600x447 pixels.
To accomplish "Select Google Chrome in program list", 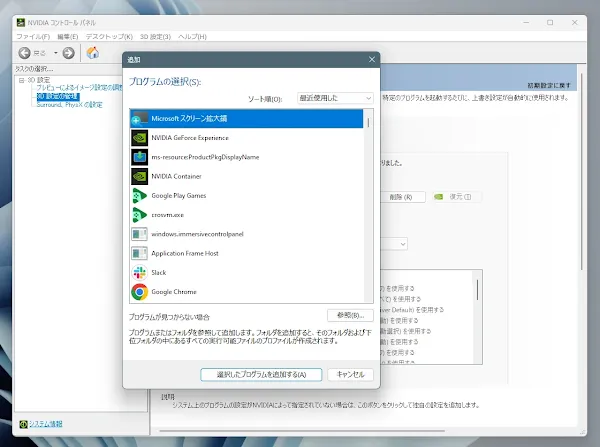I will pos(246,292).
